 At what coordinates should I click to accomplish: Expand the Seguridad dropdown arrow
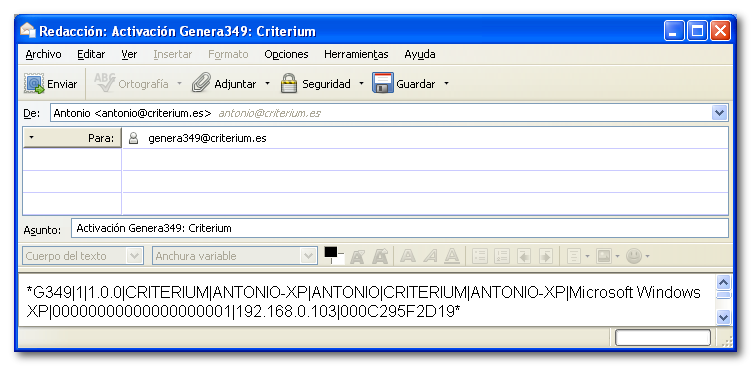point(361,83)
